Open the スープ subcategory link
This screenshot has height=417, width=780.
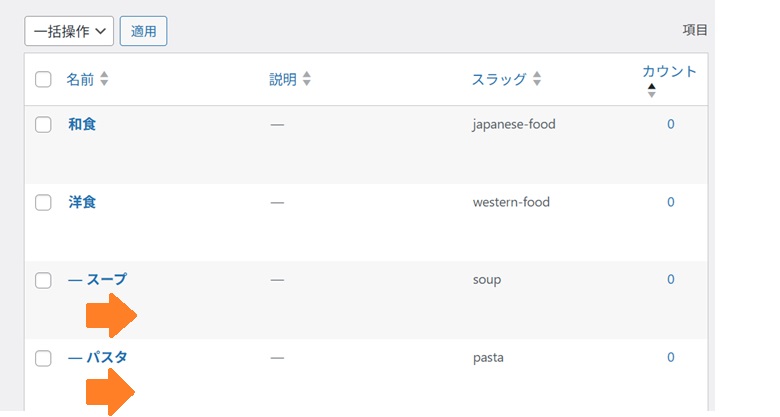click(104, 280)
